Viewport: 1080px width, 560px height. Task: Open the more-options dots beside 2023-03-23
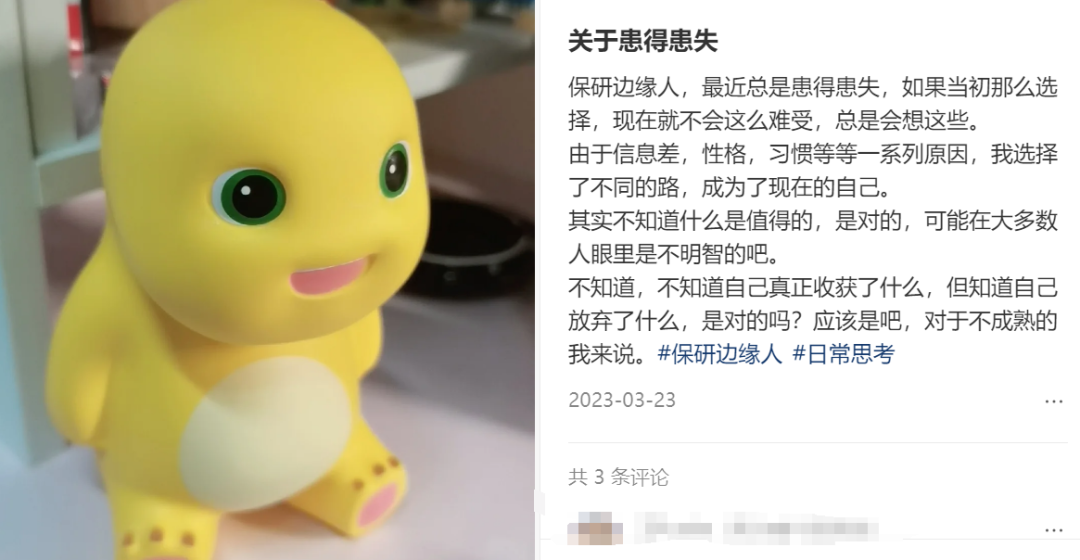[1053, 401]
